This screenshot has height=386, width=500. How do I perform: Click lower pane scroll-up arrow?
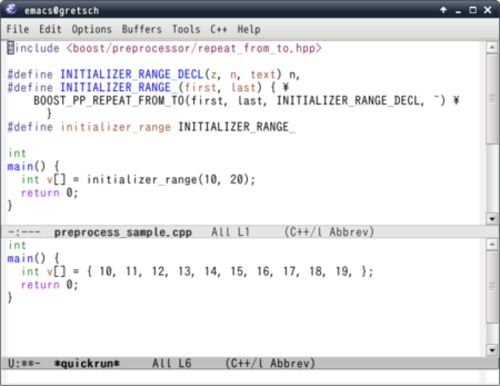[492, 244]
